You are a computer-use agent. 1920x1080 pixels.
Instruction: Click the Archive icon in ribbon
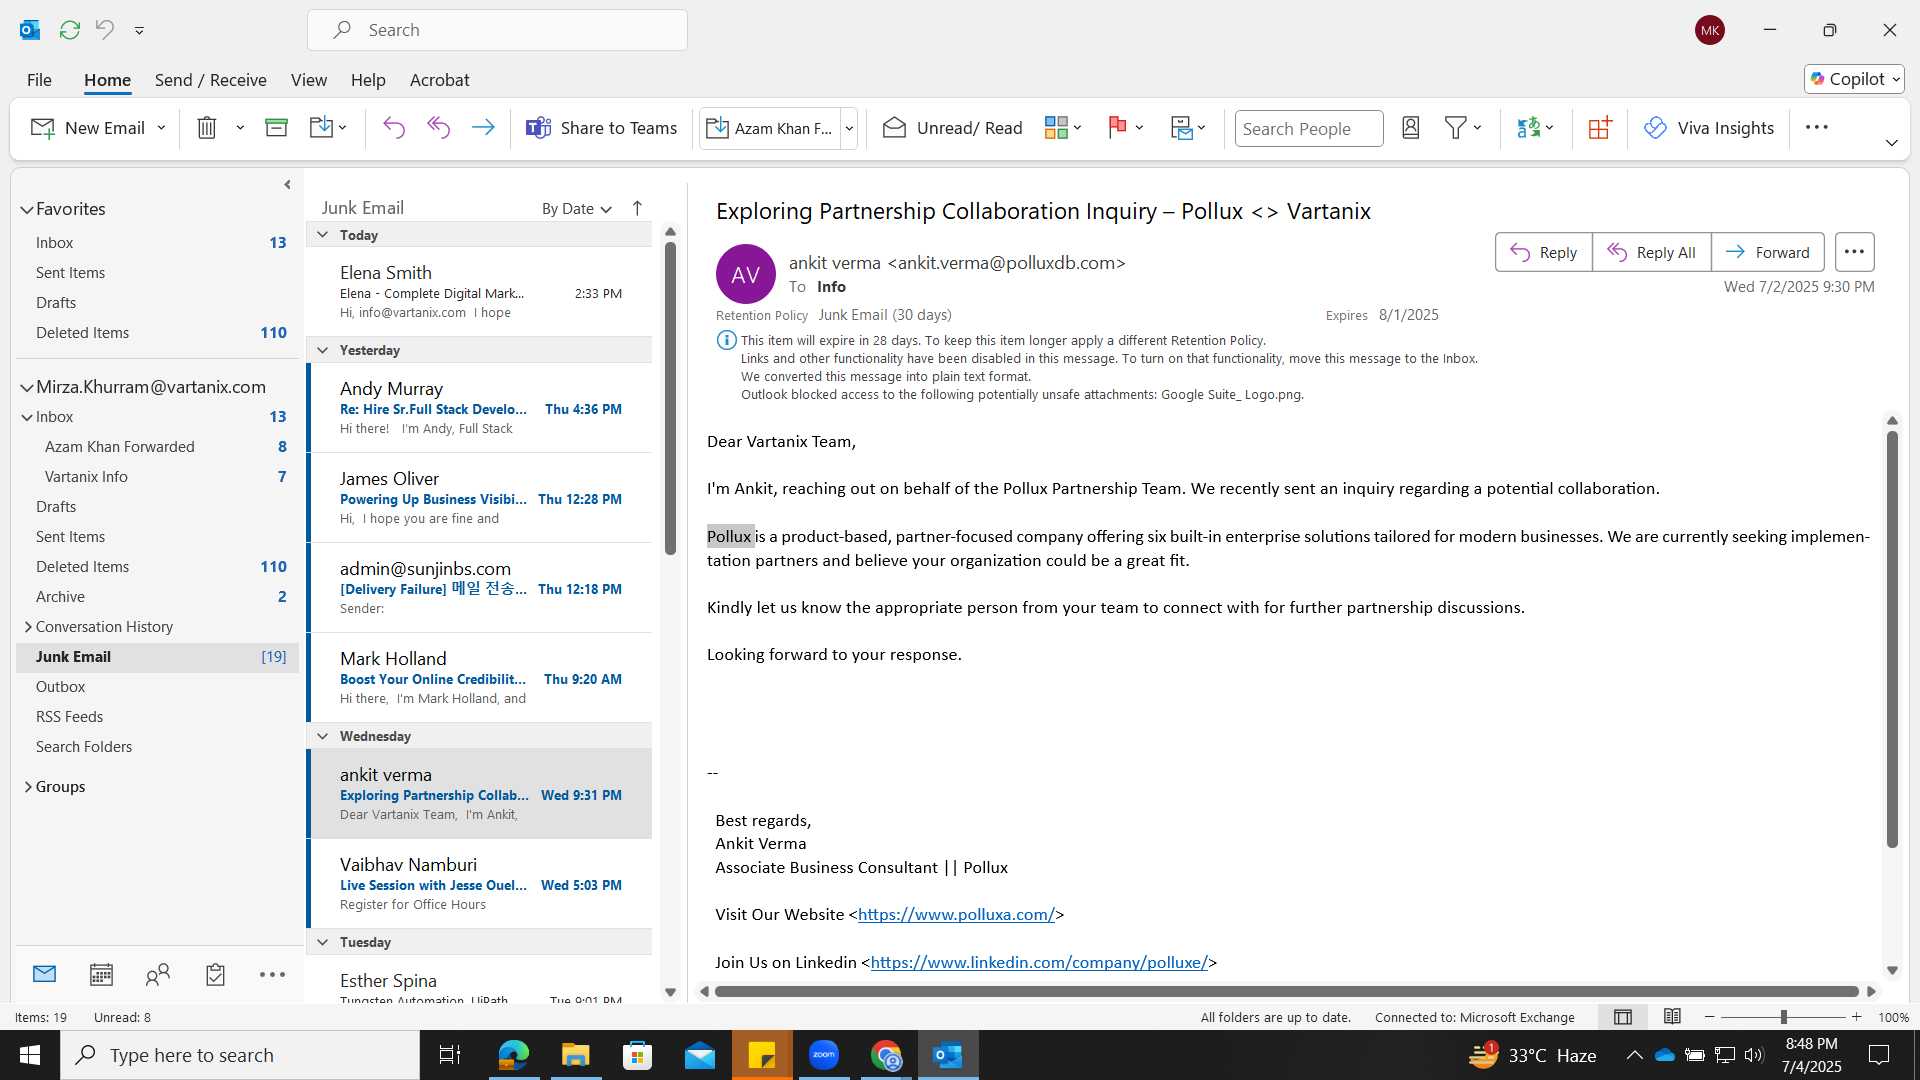click(x=276, y=128)
